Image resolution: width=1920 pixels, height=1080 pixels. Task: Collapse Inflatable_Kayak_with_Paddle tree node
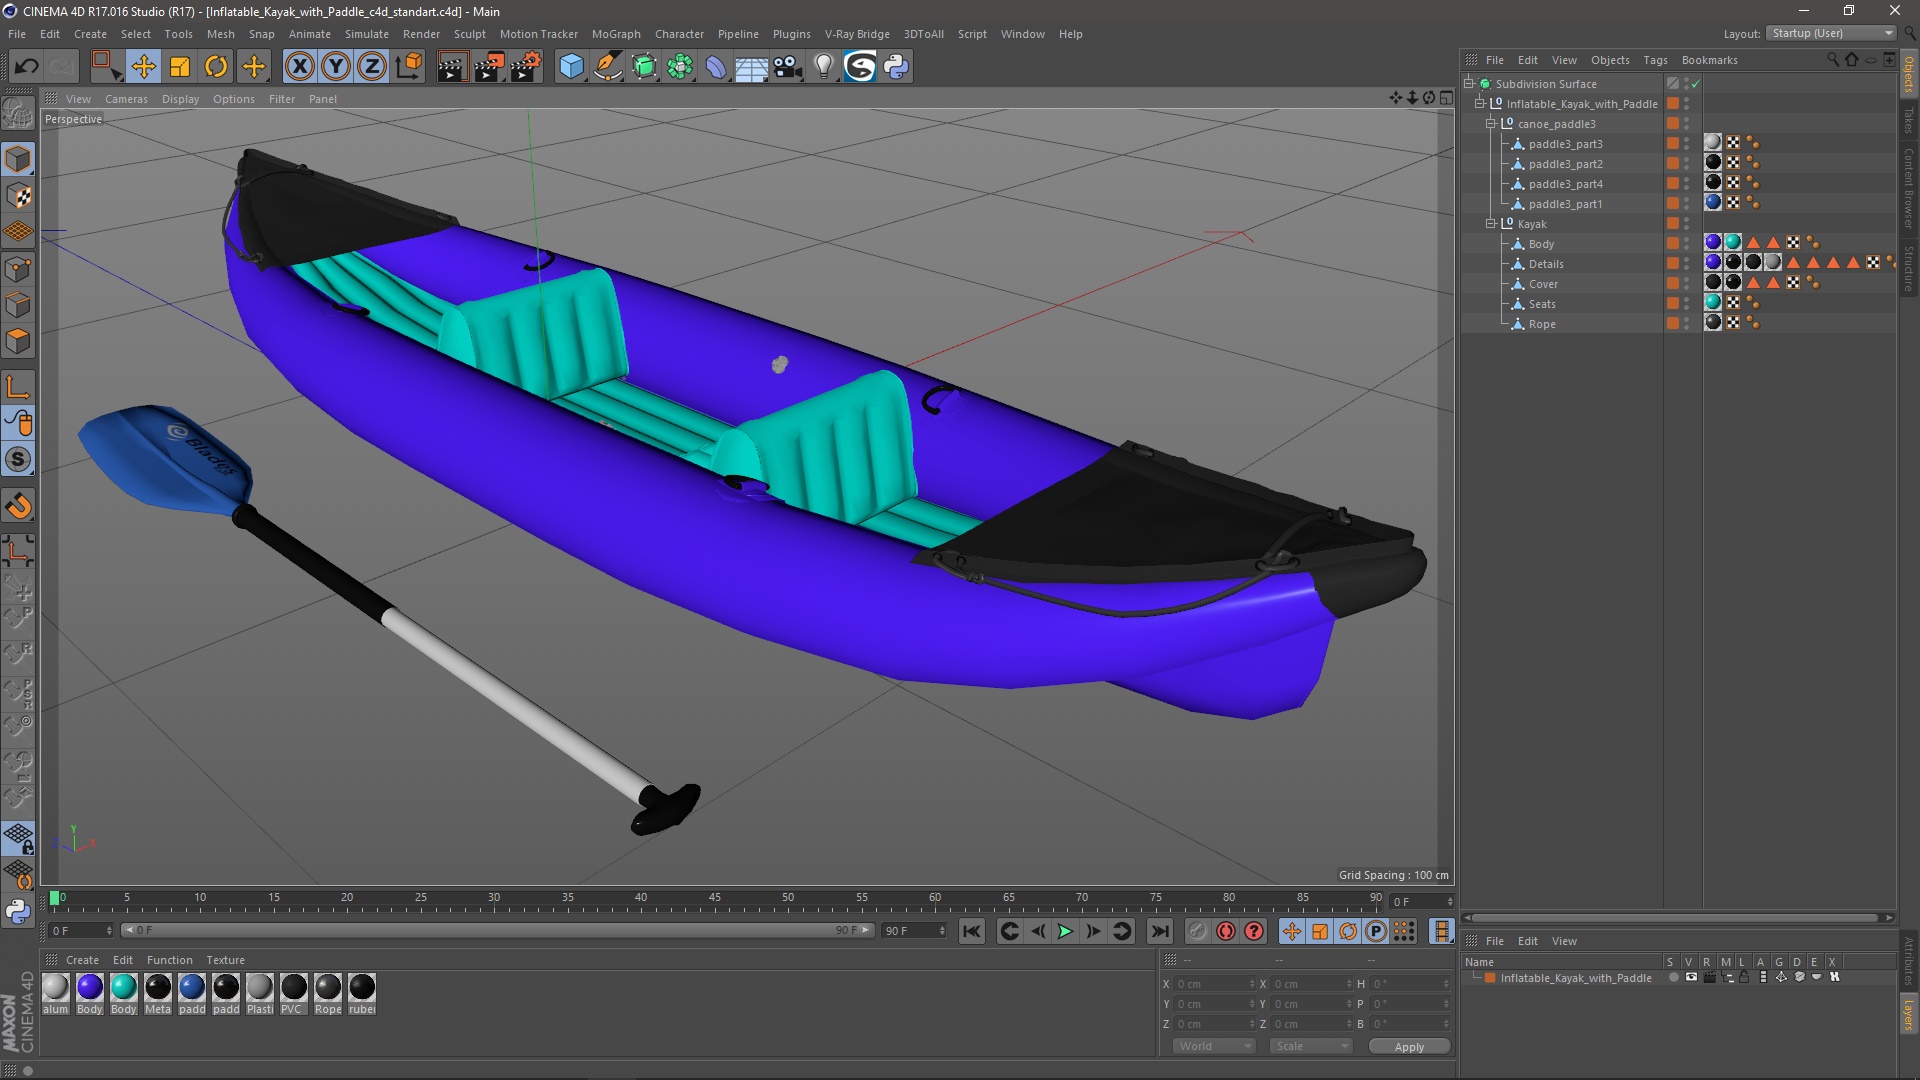click(x=1480, y=104)
